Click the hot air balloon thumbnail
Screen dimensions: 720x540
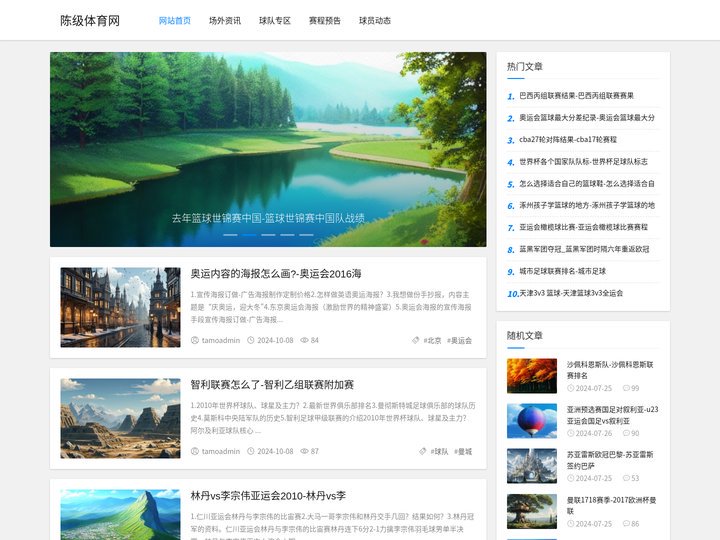tap(532, 421)
